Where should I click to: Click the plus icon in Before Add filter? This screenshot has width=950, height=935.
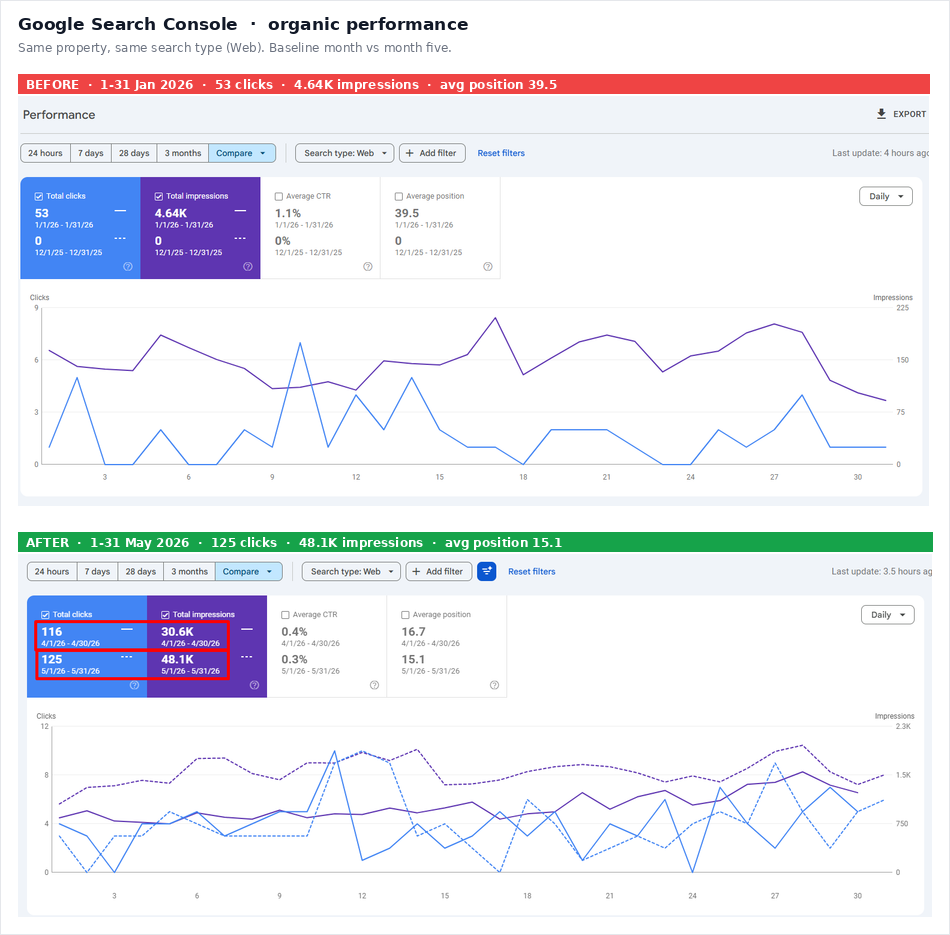click(410, 153)
